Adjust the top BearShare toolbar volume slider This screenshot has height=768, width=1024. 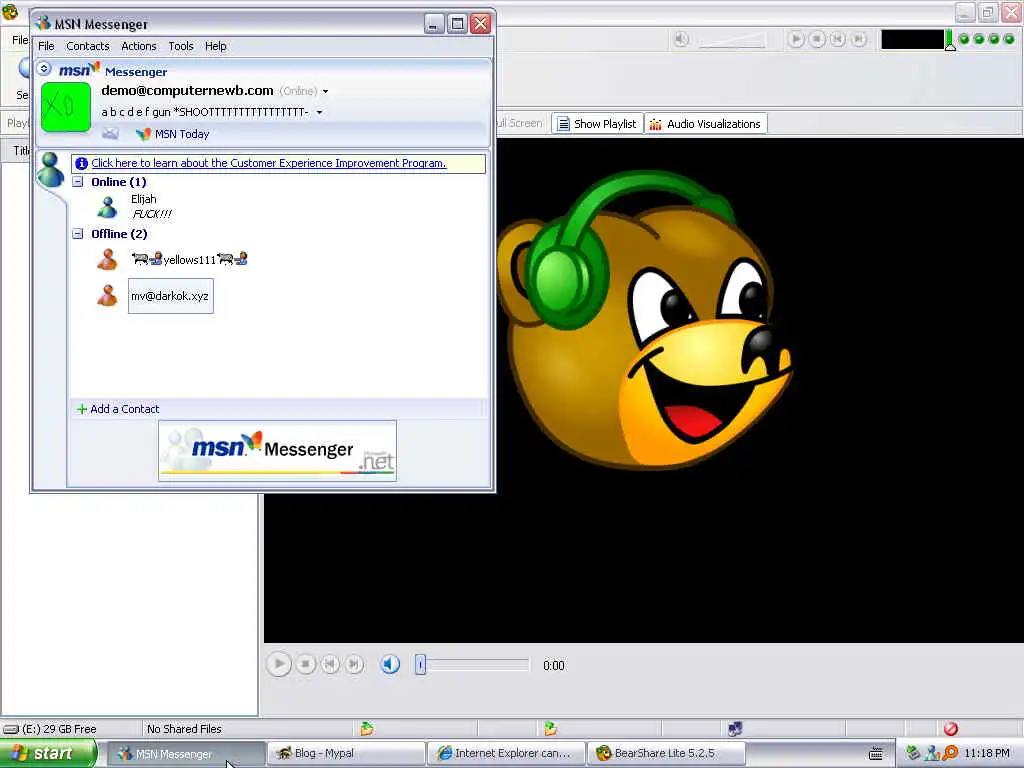coord(731,40)
